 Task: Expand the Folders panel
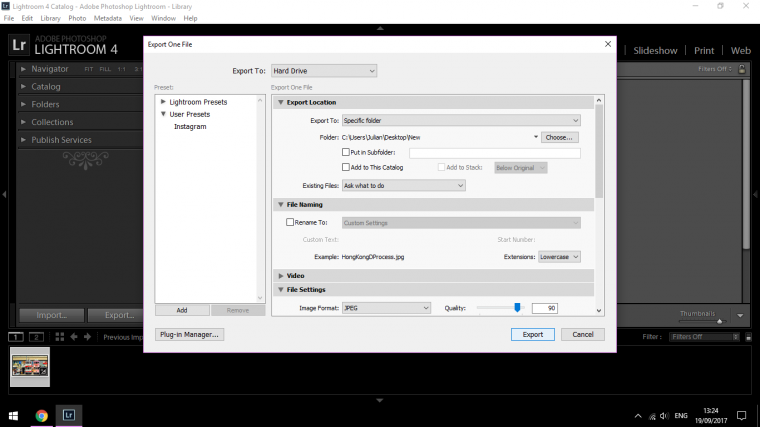(23, 104)
